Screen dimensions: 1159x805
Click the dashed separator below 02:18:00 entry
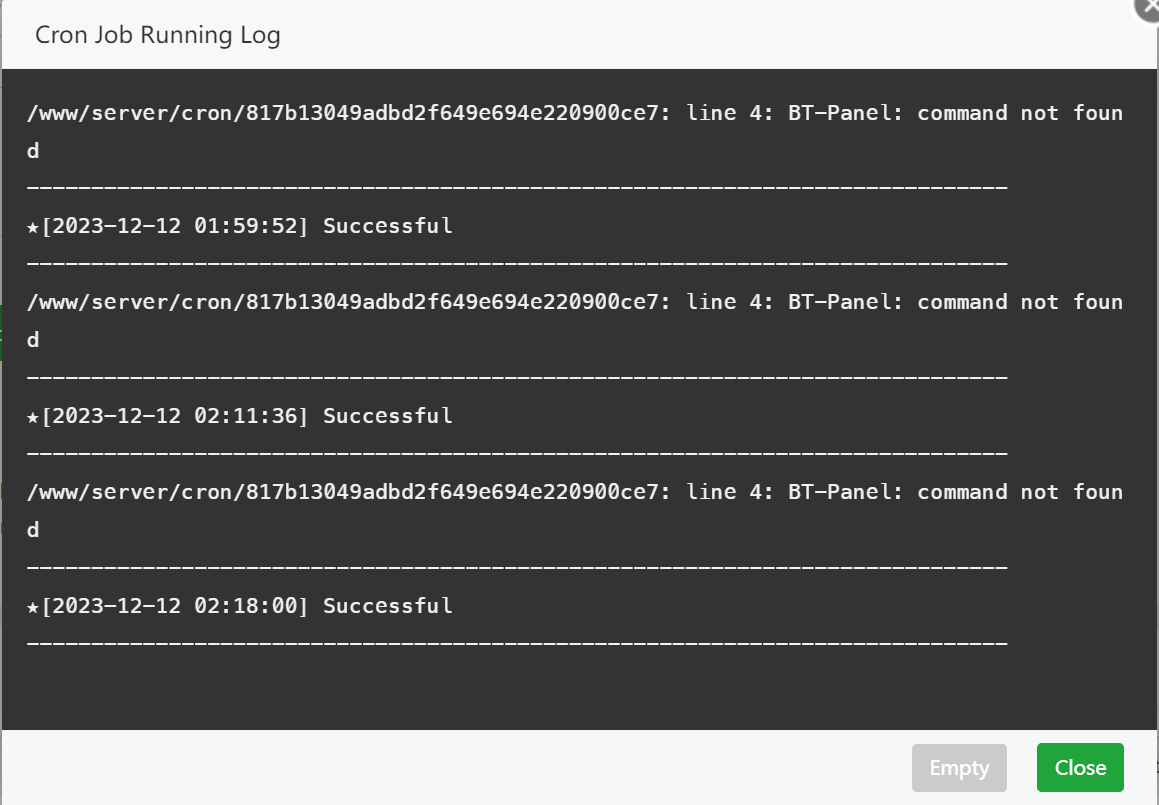tap(516, 642)
